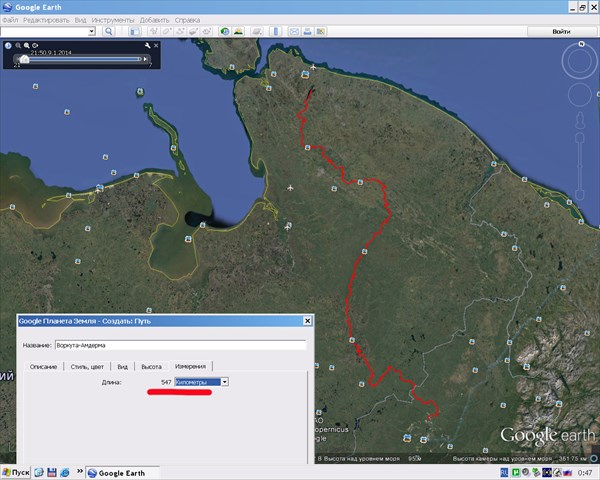The image size is (600, 480).
Task: Click the Войти sign-in button
Action: coord(561,31)
